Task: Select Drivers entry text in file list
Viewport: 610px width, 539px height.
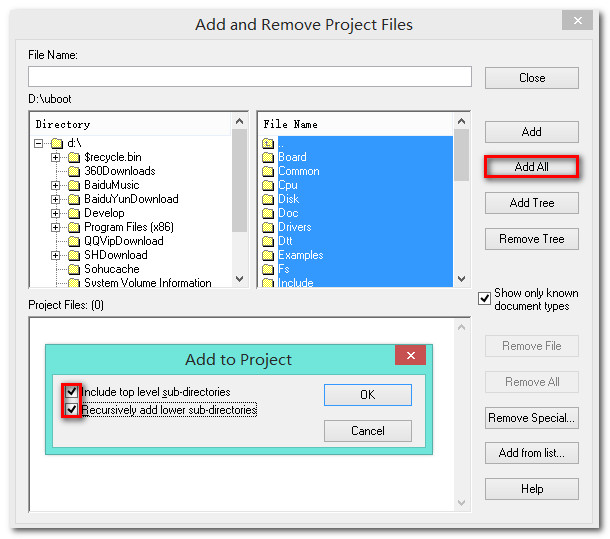Action: coord(295,227)
